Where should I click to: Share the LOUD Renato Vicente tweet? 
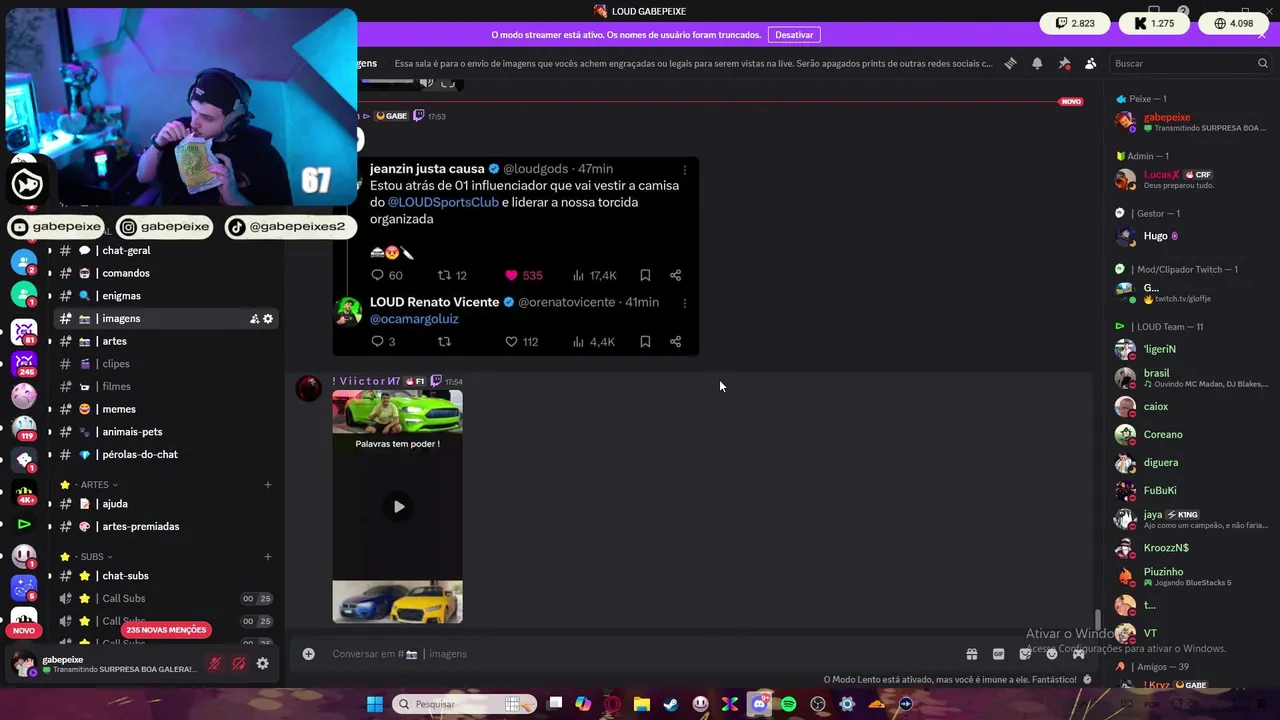pyautogui.click(x=675, y=342)
